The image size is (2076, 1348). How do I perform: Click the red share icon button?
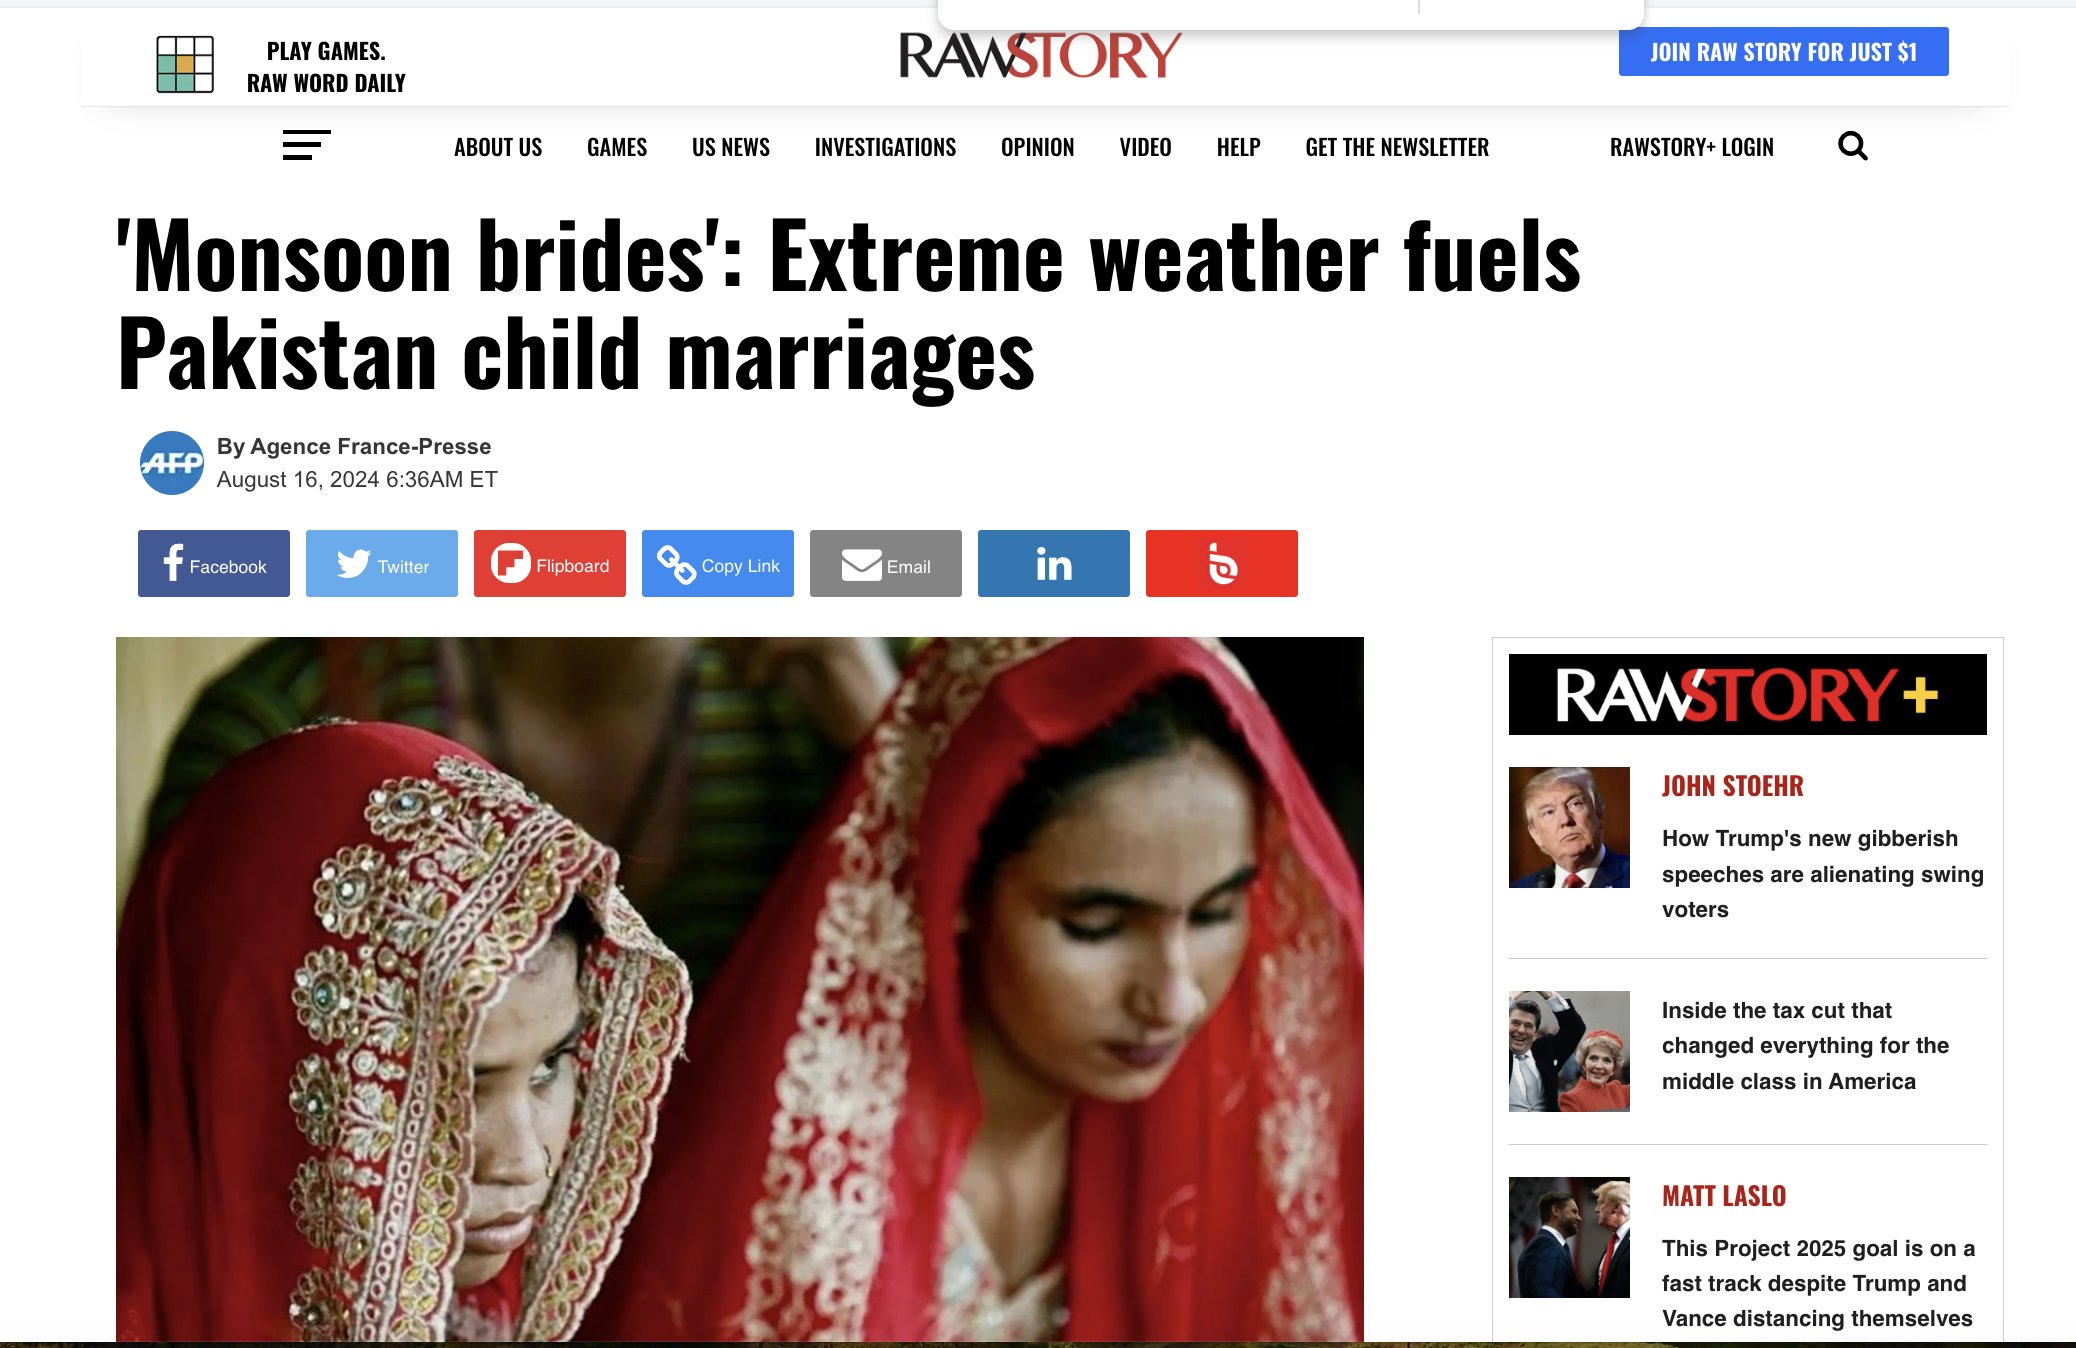[1222, 564]
